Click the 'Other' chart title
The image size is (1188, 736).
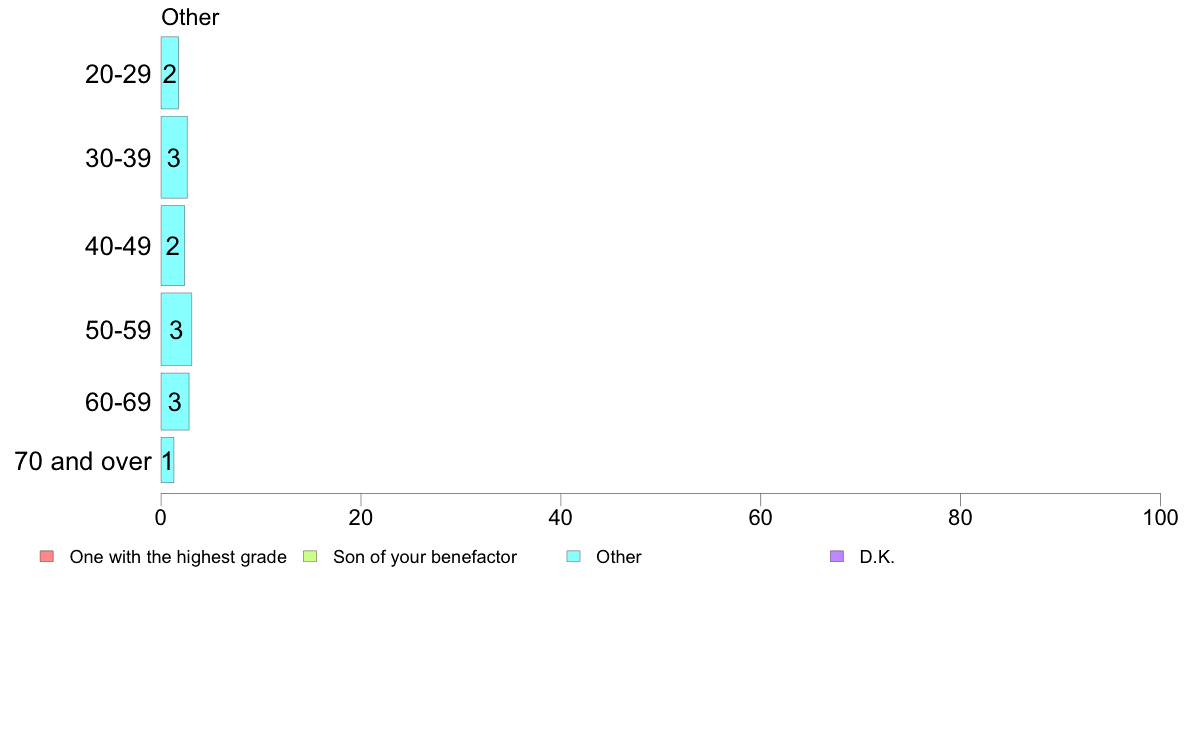click(190, 17)
